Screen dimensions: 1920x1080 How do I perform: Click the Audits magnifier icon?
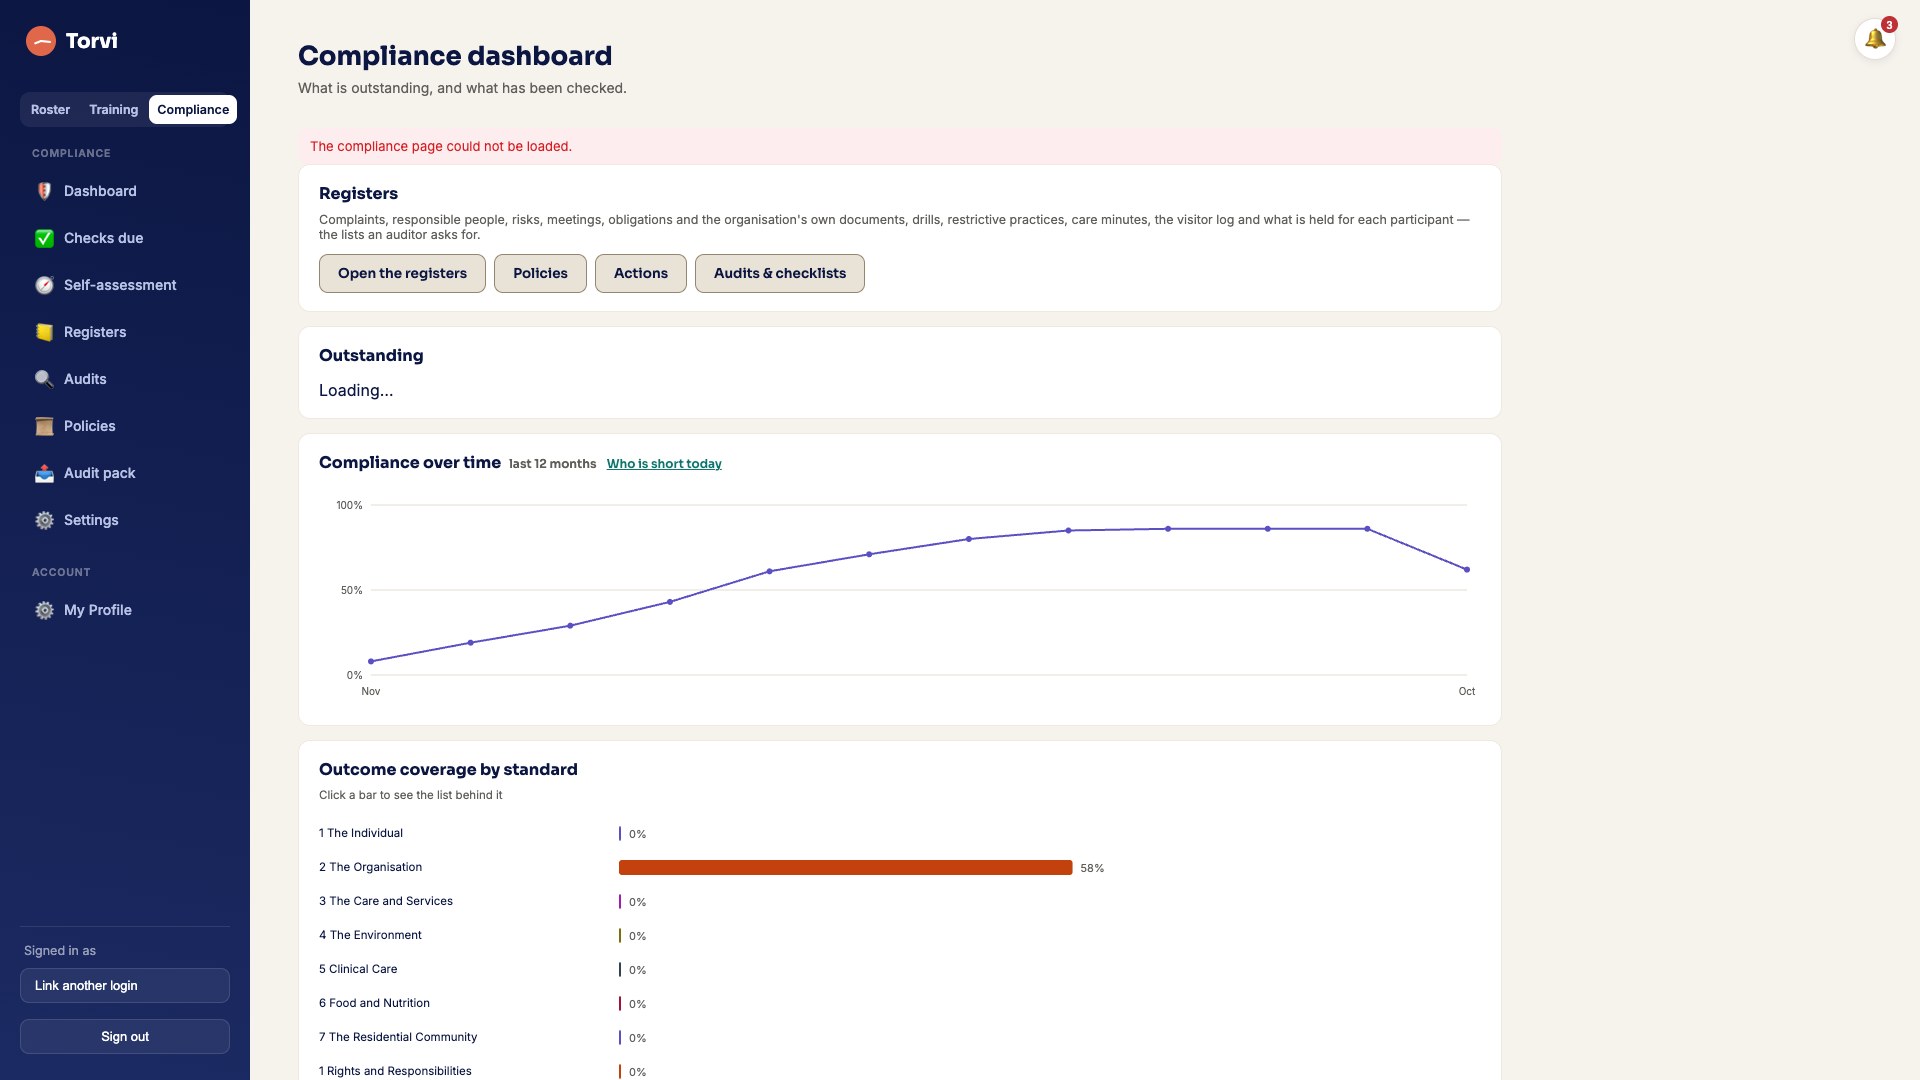point(44,379)
